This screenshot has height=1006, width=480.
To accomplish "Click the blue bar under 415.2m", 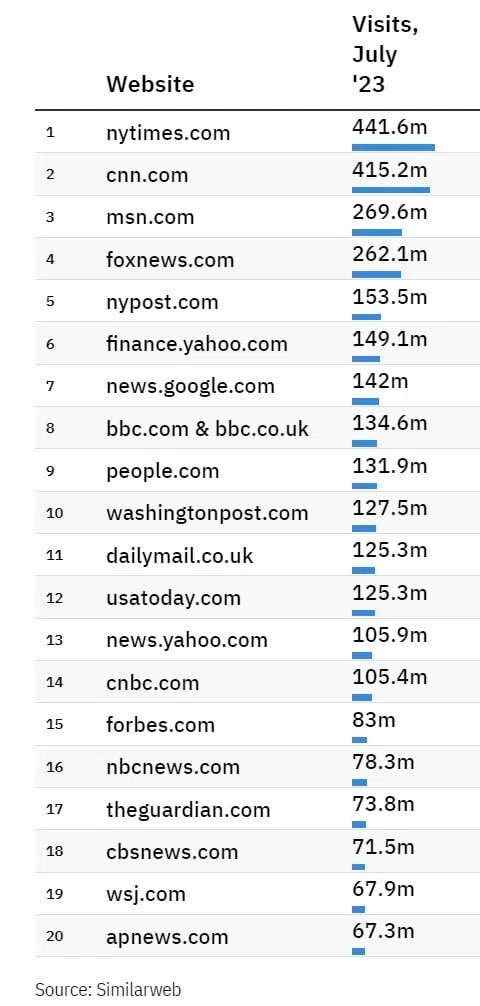I will [391, 189].
